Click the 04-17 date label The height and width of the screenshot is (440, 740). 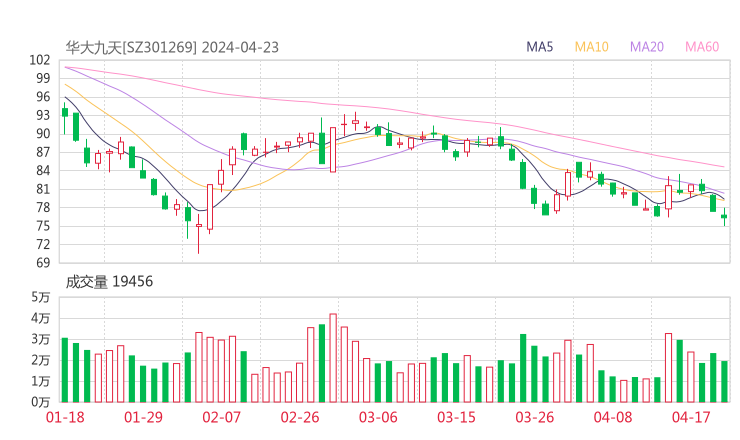pyautogui.click(x=691, y=417)
